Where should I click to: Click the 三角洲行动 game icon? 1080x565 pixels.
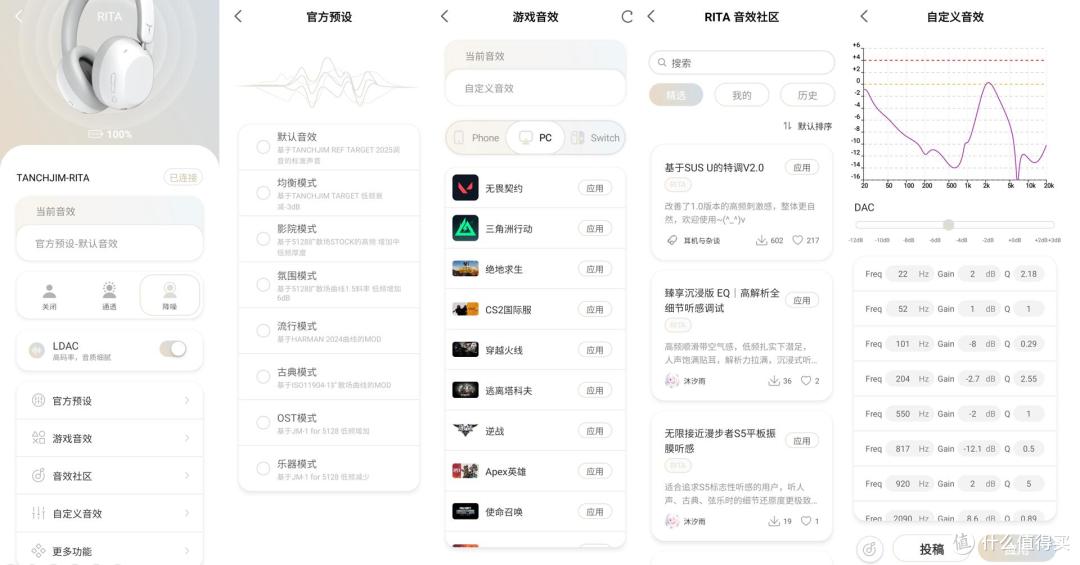point(466,228)
